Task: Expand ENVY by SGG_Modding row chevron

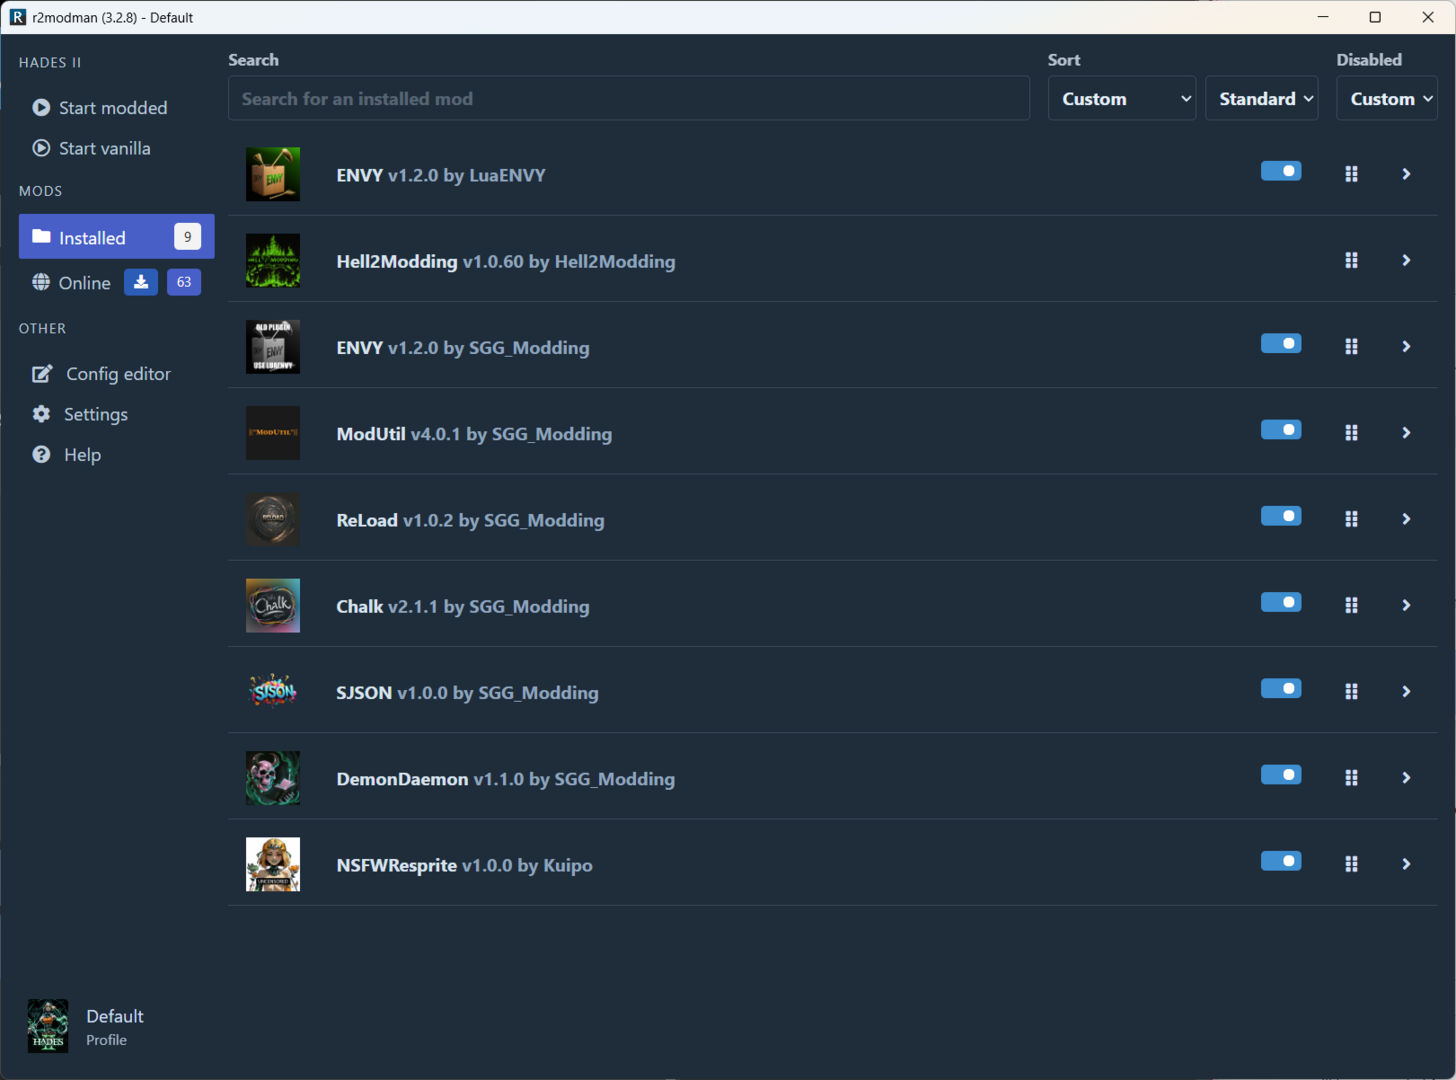Action: click(1406, 346)
